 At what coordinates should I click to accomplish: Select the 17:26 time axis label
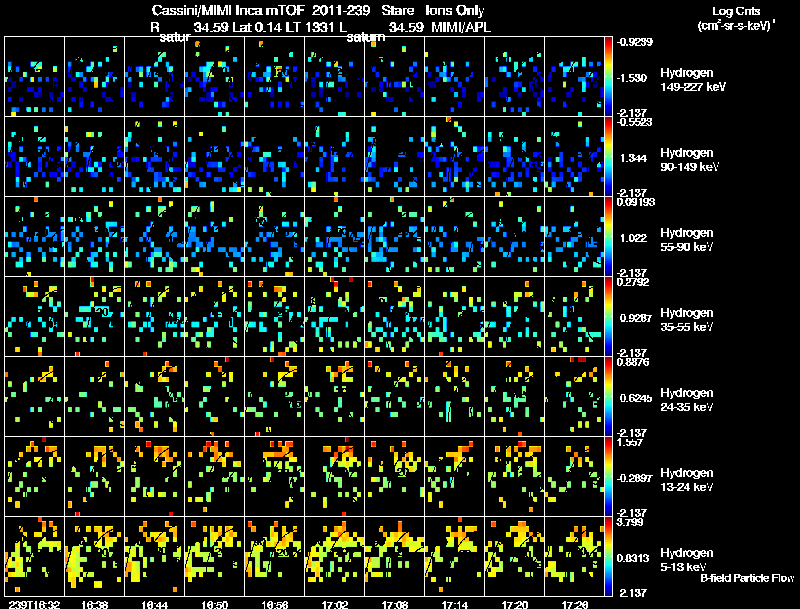[574, 604]
